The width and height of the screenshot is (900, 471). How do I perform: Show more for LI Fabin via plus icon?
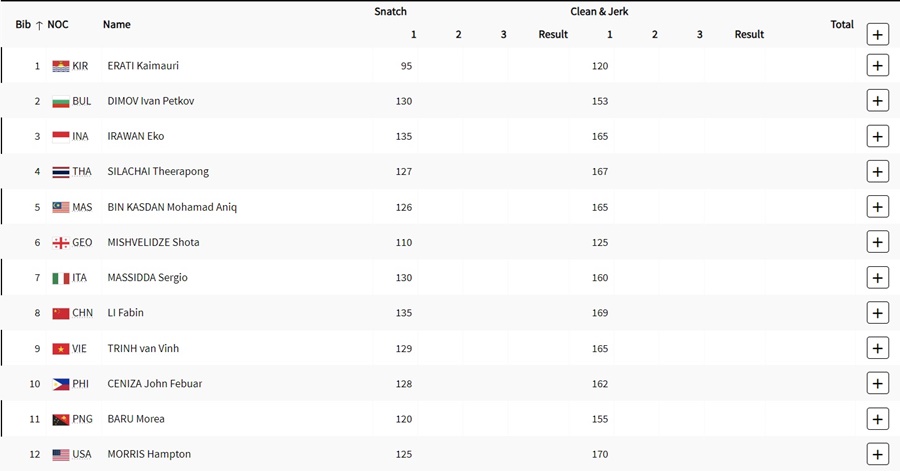tap(877, 313)
